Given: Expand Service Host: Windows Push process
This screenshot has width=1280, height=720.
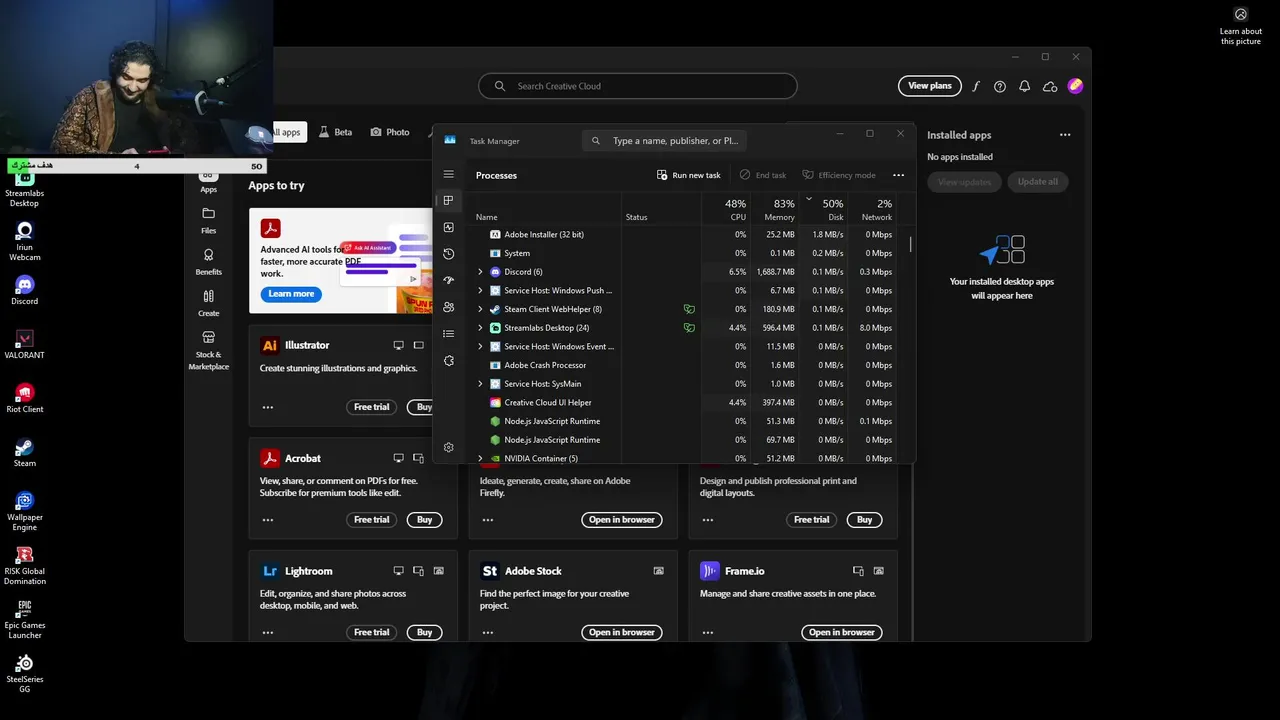Looking at the screenshot, I should [480, 290].
